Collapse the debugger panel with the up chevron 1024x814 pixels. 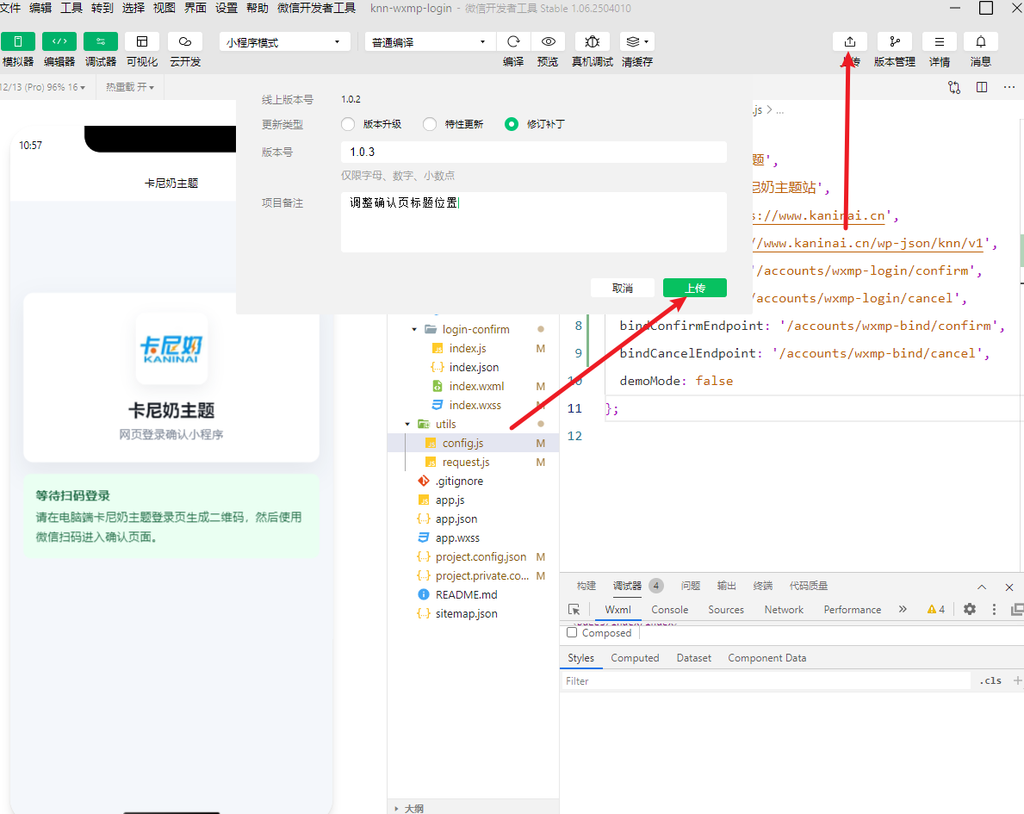pyautogui.click(x=982, y=587)
